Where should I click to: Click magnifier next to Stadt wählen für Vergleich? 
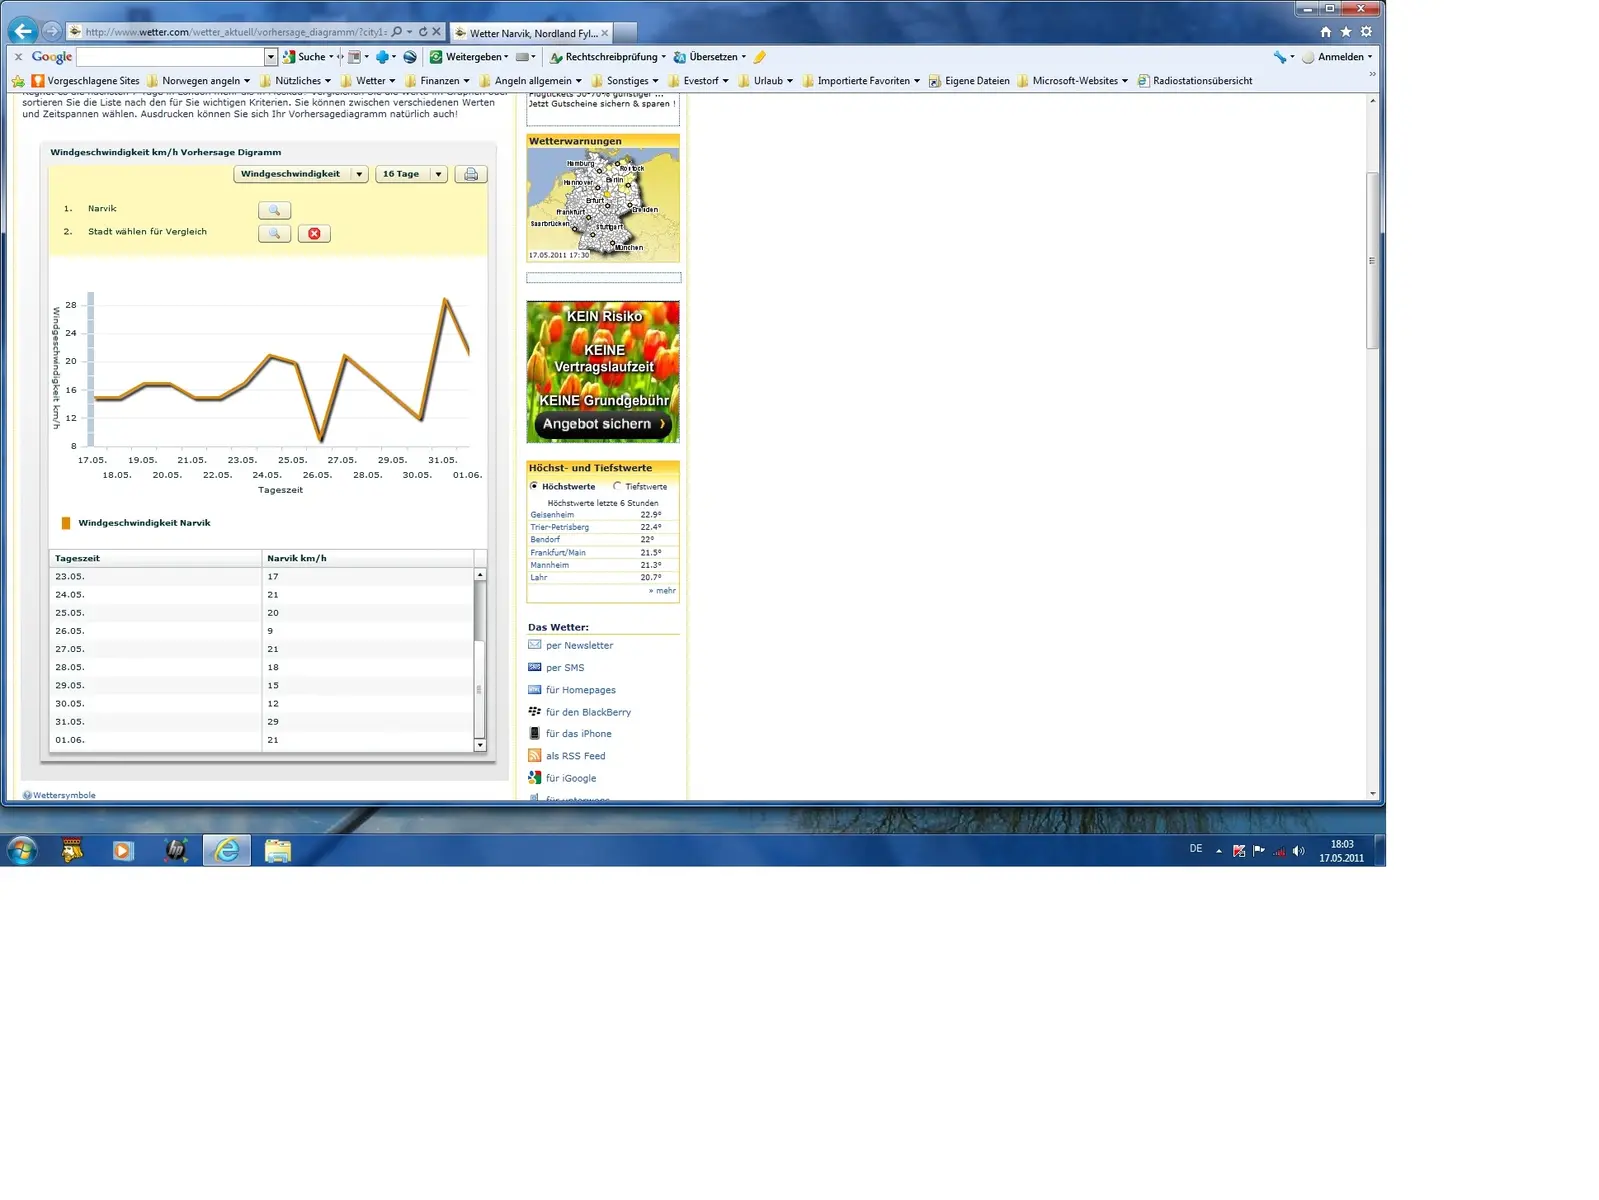coord(274,233)
